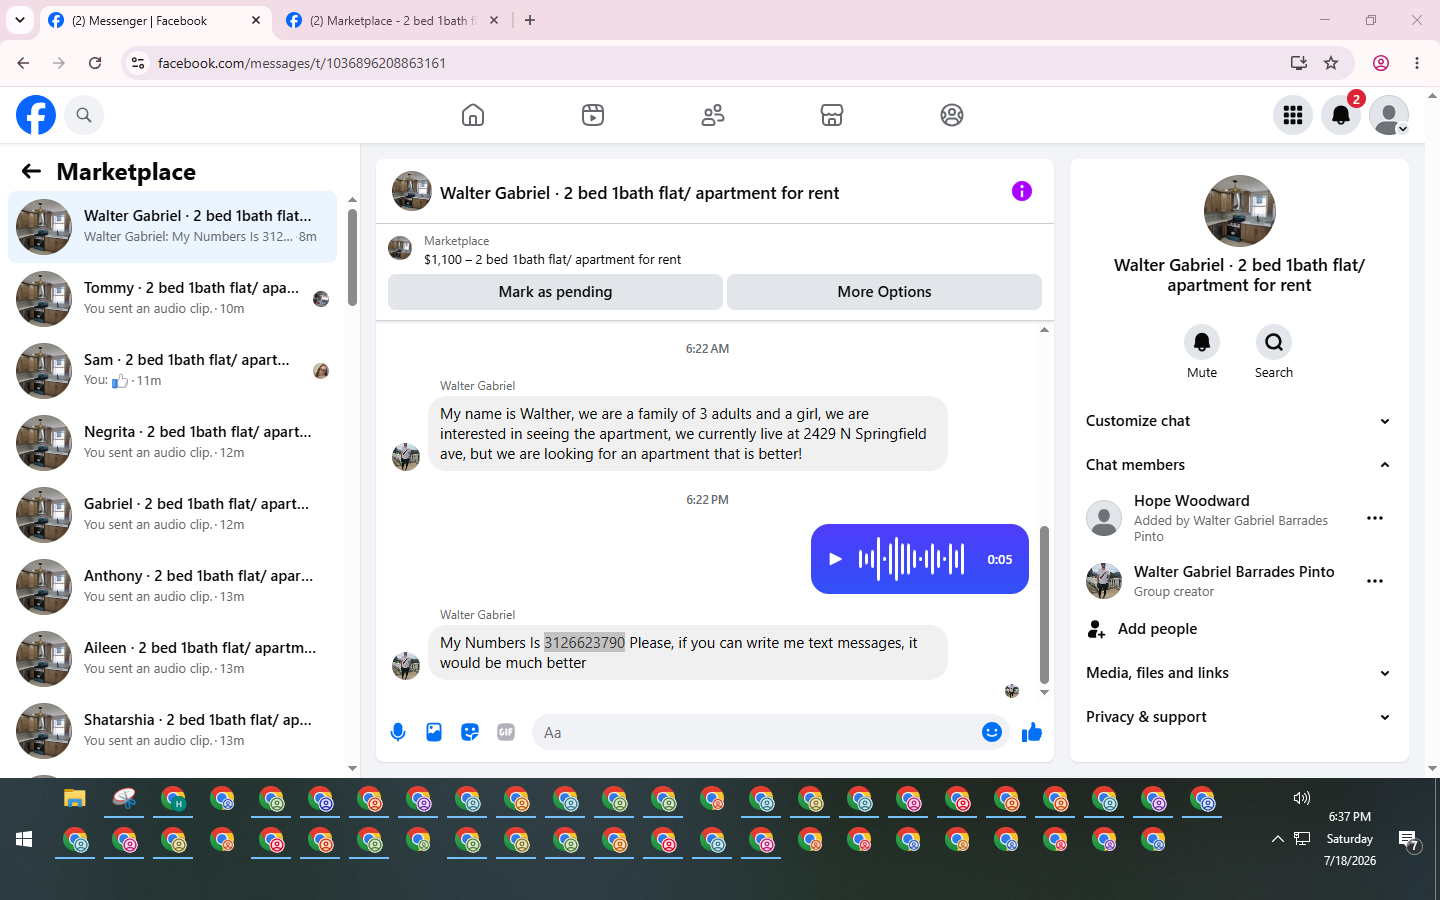Viewport: 1440px width, 900px height.
Task: Open Negrita conversation in list
Action: tap(173, 443)
